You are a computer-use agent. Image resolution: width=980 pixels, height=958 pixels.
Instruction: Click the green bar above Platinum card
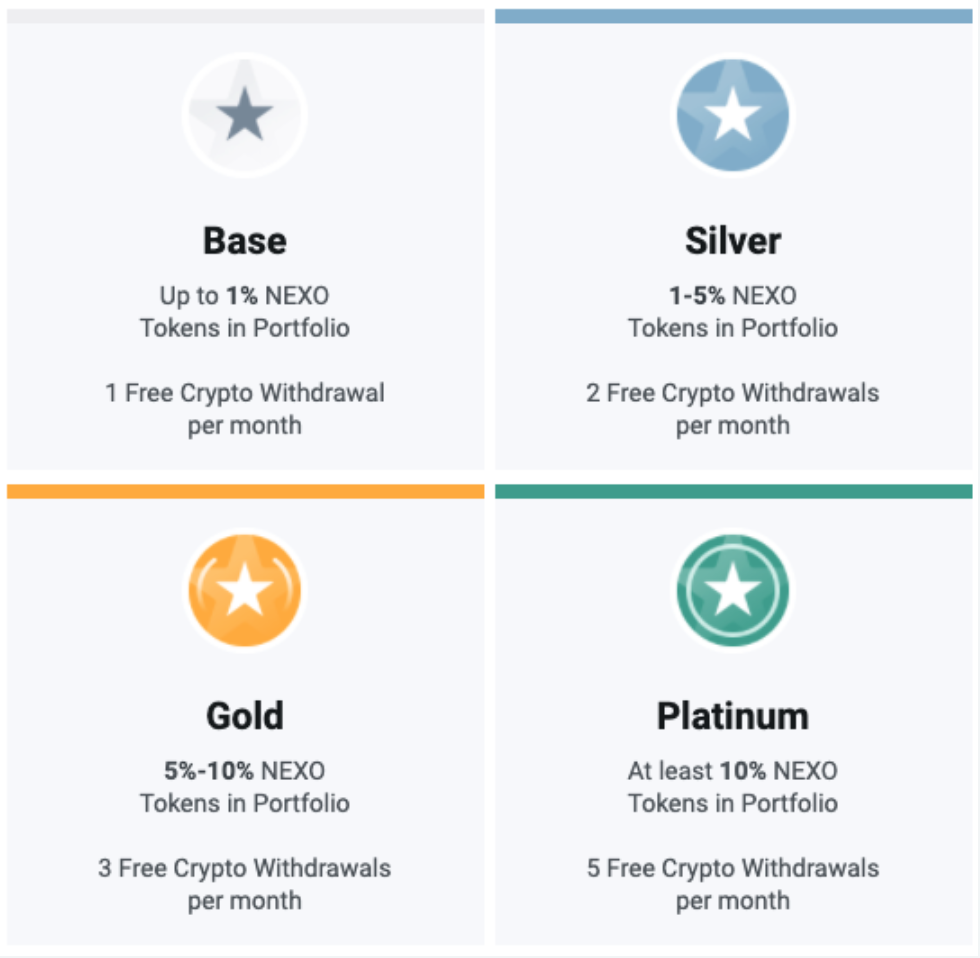[x=733, y=491]
